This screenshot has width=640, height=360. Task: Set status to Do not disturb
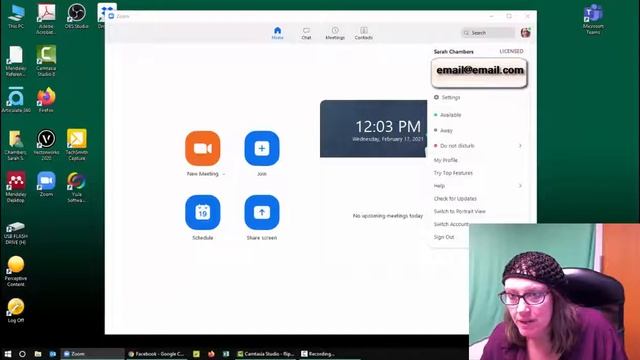tap(454, 146)
